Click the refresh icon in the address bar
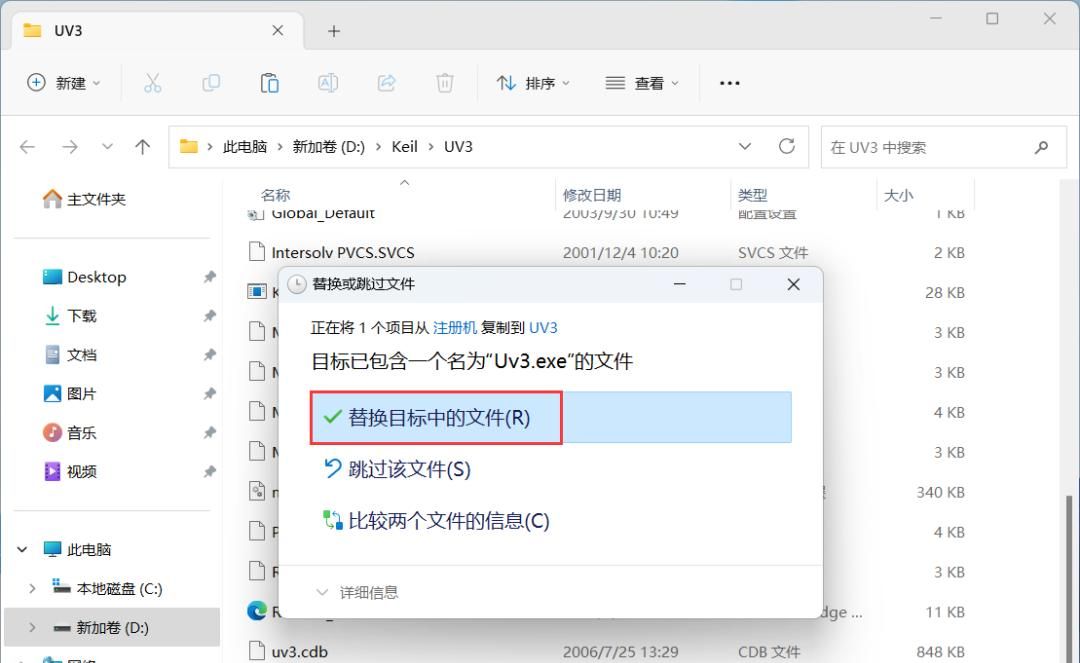1080x663 pixels. coord(789,146)
